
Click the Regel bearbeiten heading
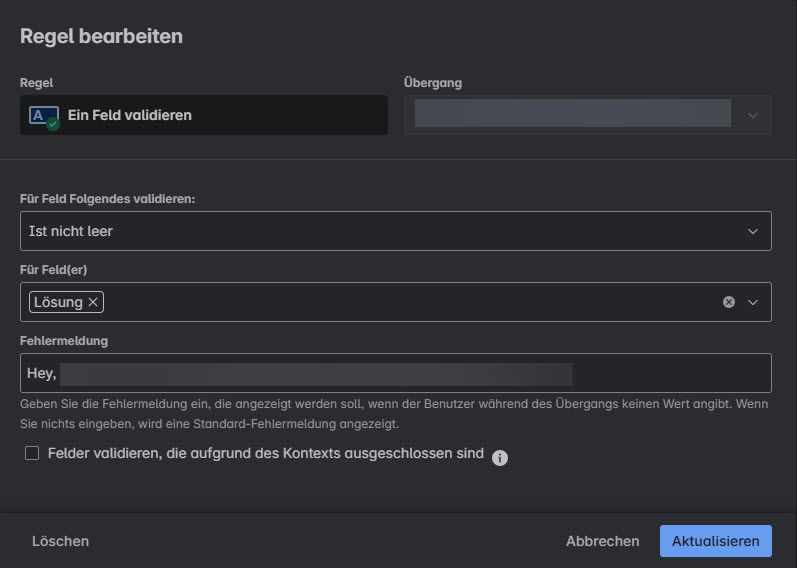point(101,36)
